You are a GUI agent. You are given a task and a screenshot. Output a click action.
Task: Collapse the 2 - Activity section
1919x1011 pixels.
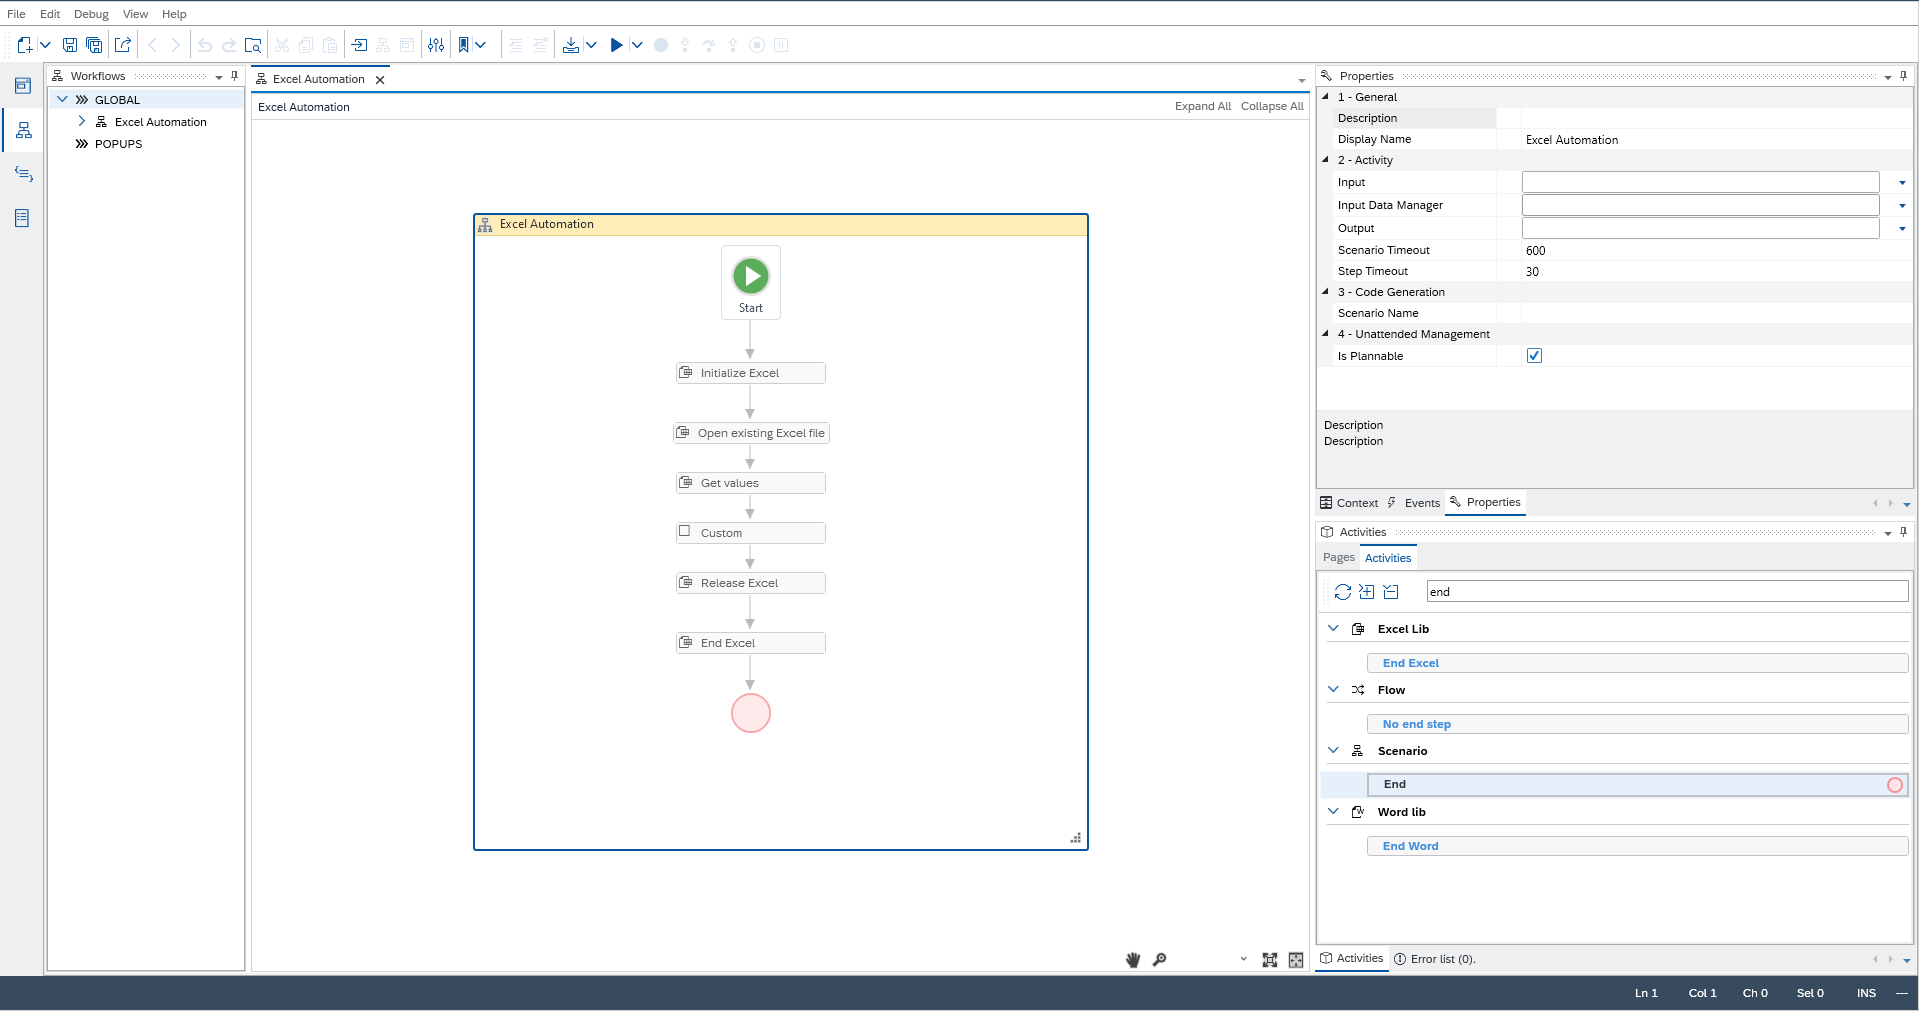tap(1326, 160)
